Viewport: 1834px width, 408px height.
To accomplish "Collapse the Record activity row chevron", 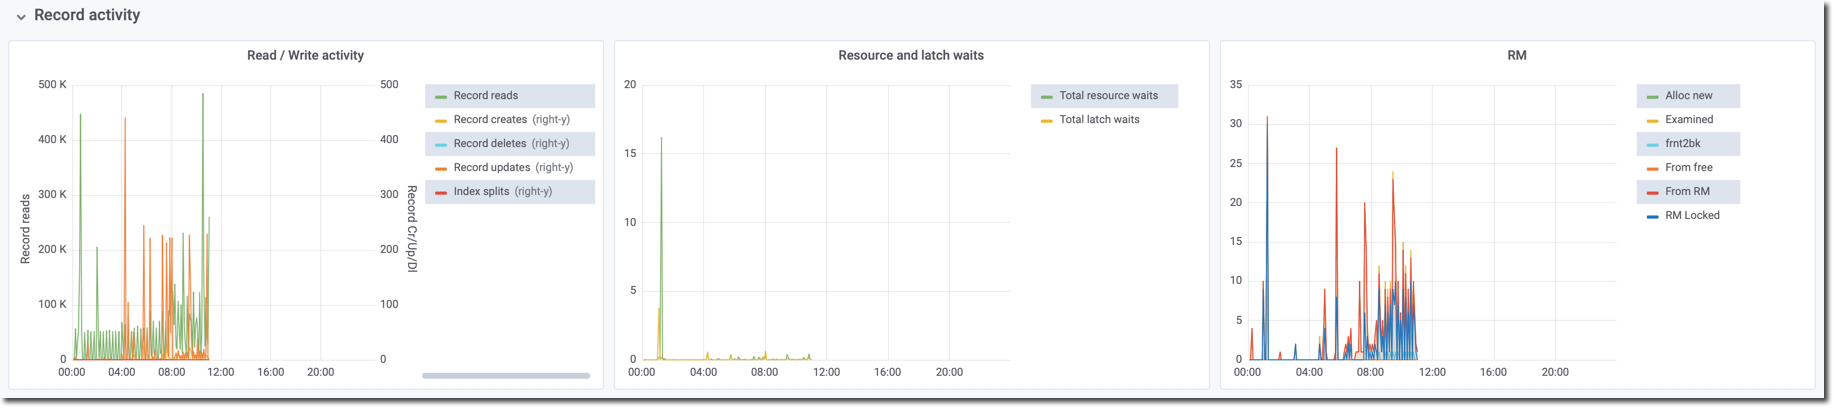I will [21, 17].
